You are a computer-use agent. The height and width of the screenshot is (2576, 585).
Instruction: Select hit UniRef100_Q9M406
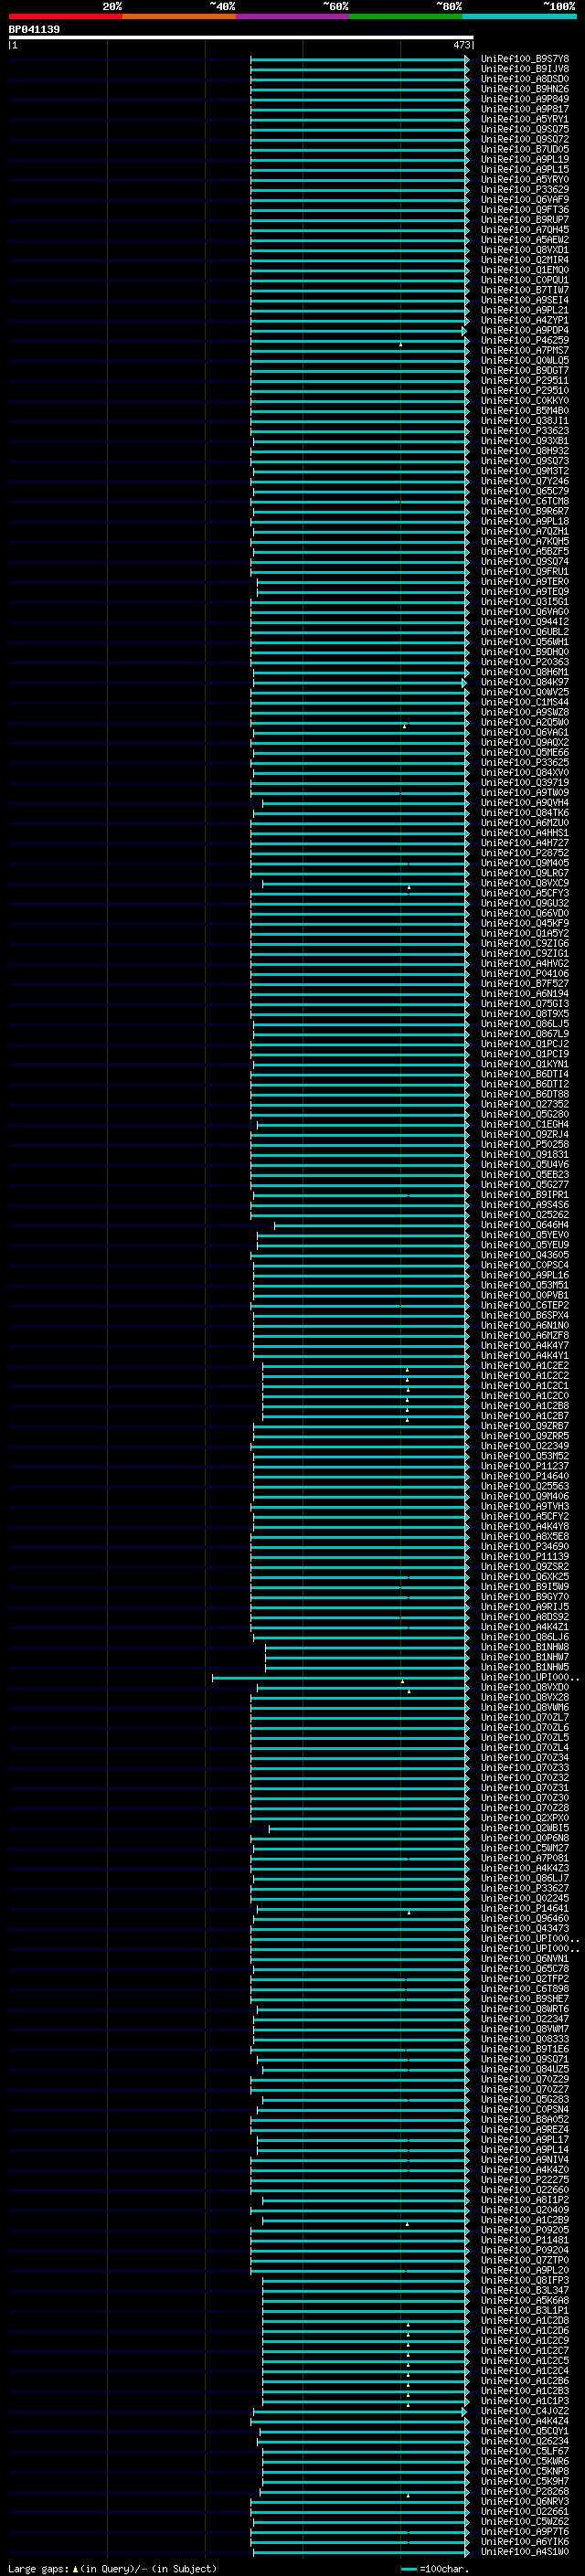tap(524, 1496)
